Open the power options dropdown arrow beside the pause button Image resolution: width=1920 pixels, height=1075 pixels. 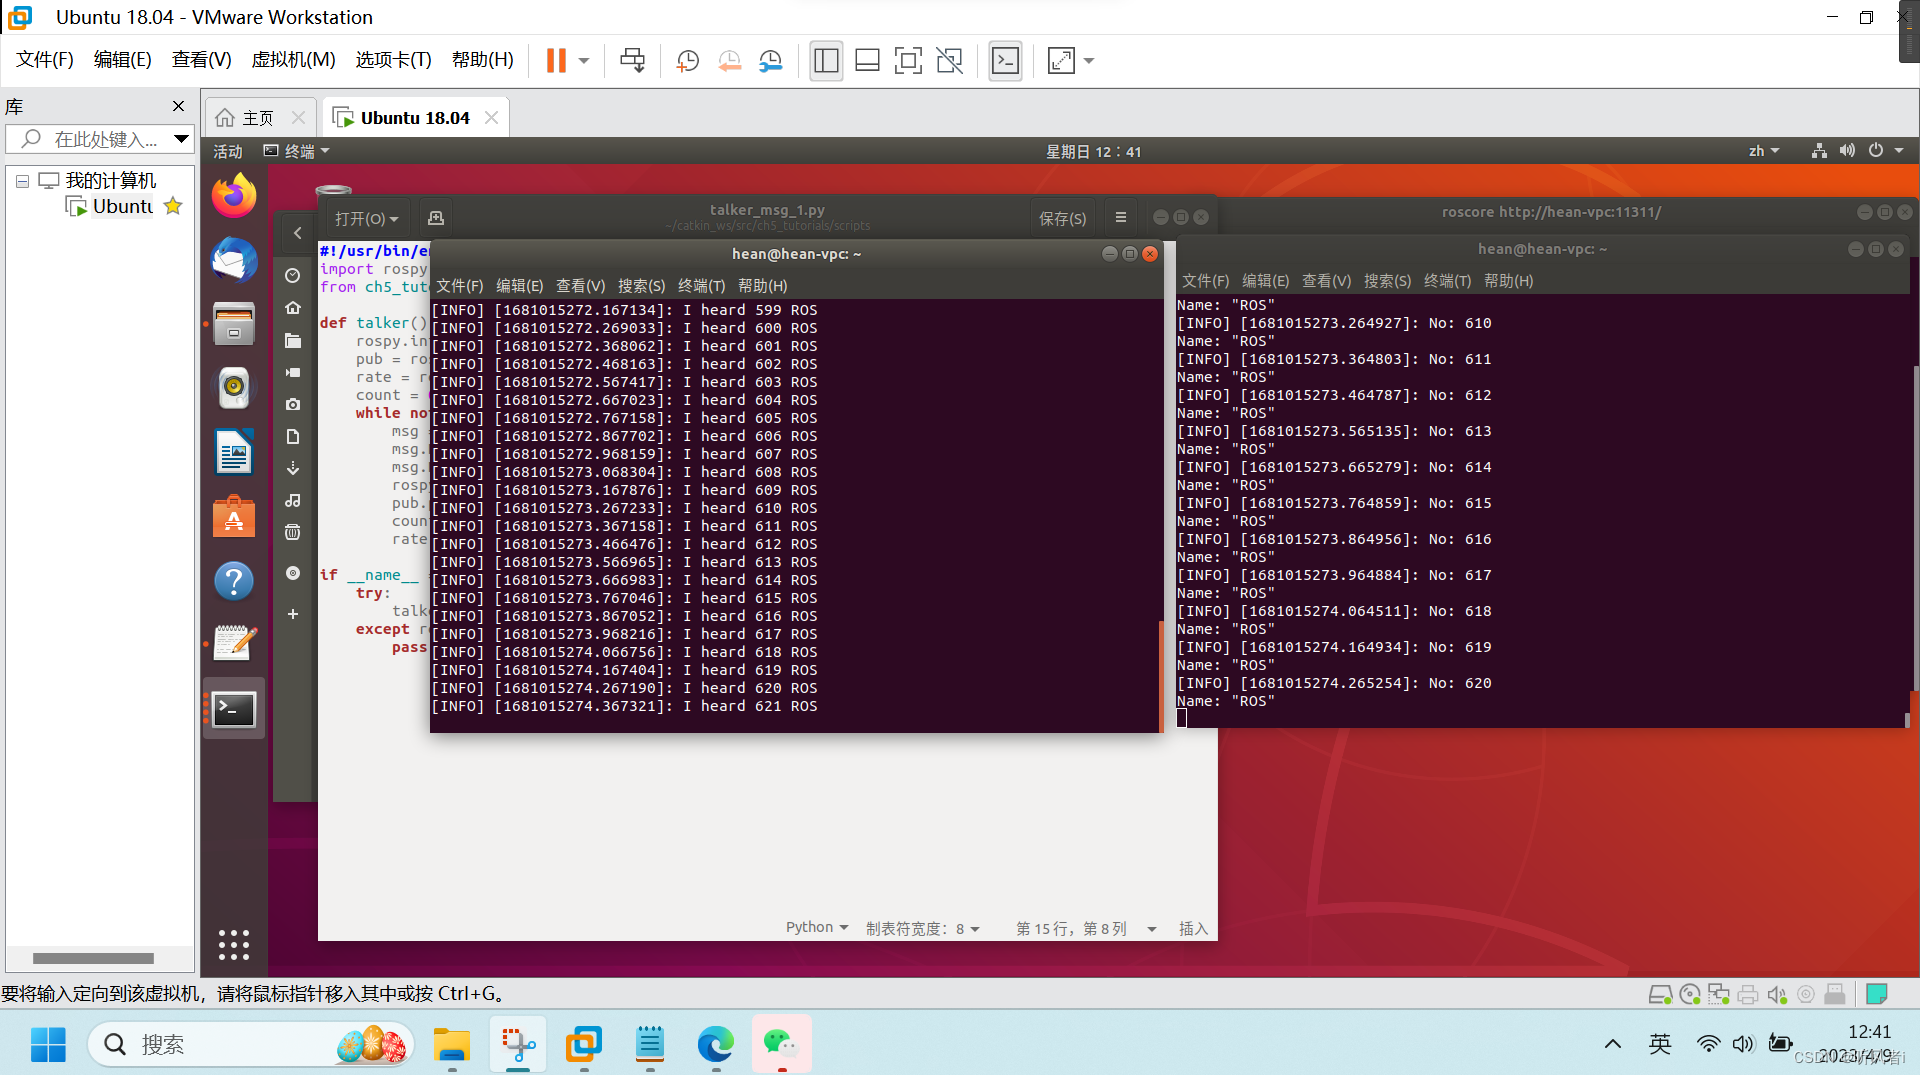point(584,61)
